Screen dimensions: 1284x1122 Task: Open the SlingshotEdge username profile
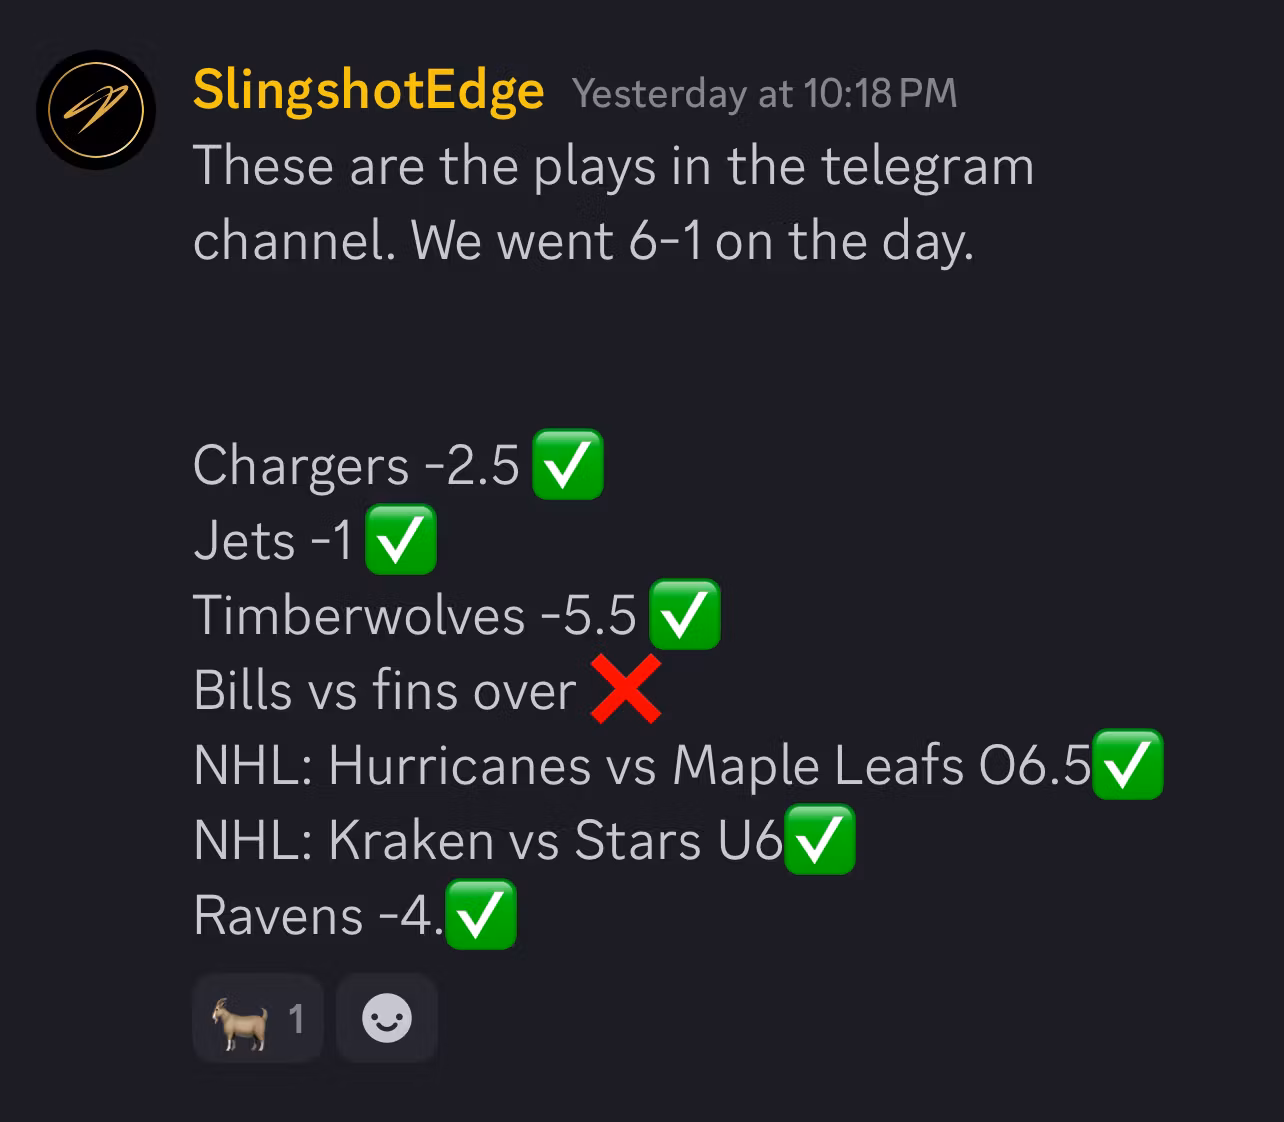[x=368, y=91]
